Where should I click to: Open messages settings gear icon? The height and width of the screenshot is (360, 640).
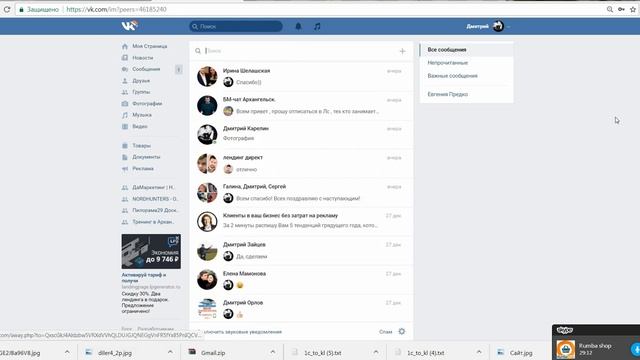[x=402, y=331]
